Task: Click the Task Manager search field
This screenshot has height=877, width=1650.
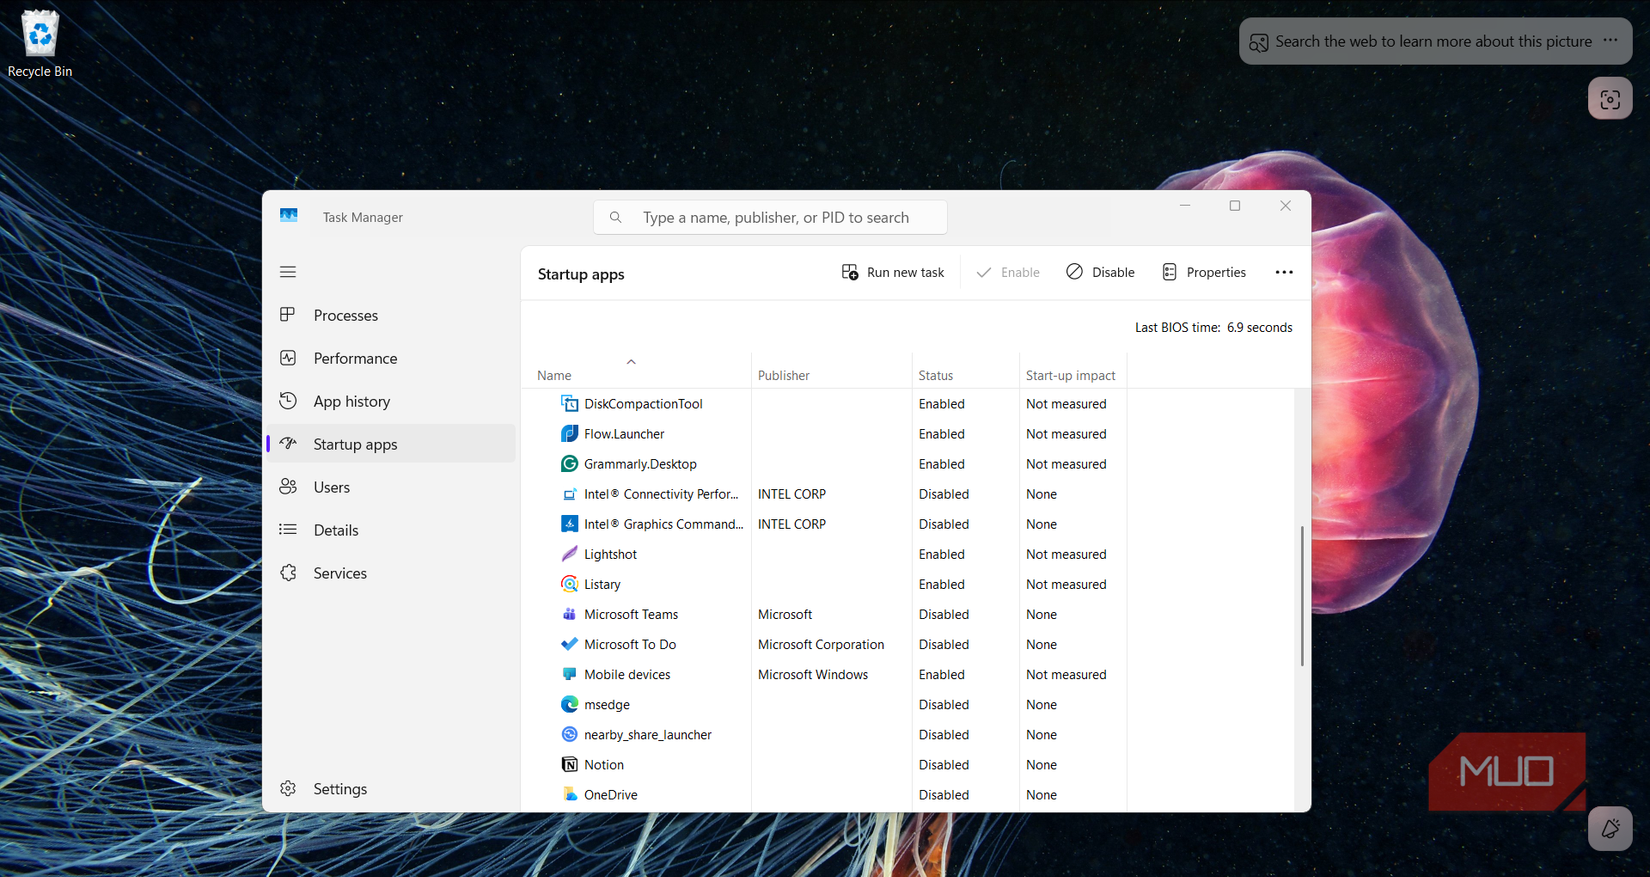Action: 770,217
